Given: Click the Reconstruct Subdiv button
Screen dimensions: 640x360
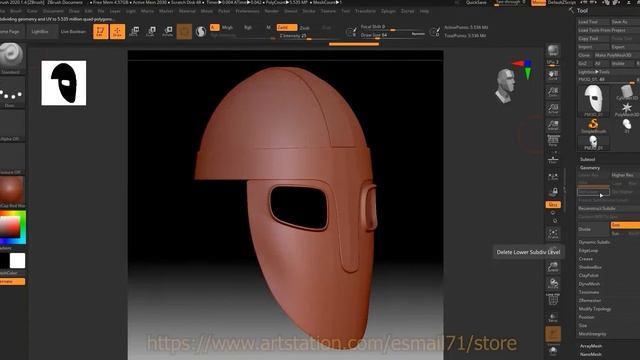Looking at the screenshot, I should [608, 209].
